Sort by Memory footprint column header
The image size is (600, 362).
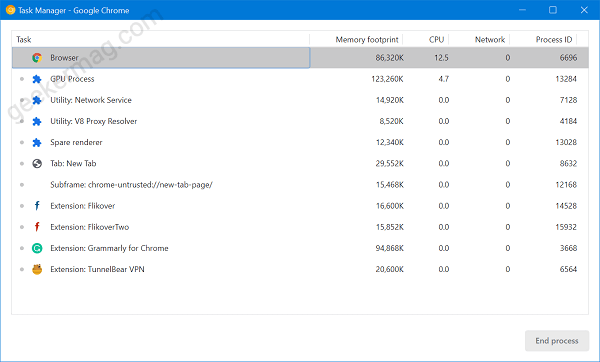point(356,39)
